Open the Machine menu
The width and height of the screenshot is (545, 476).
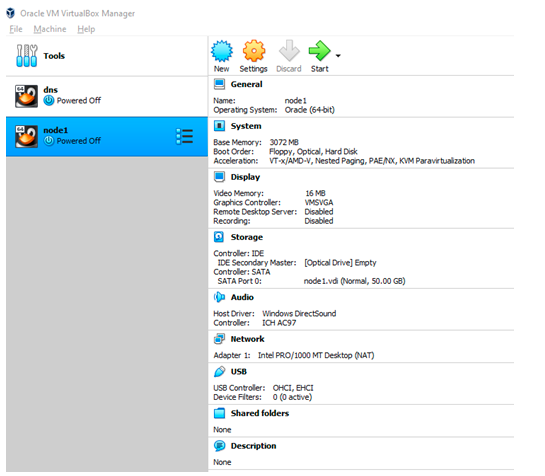click(x=50, y=29)
